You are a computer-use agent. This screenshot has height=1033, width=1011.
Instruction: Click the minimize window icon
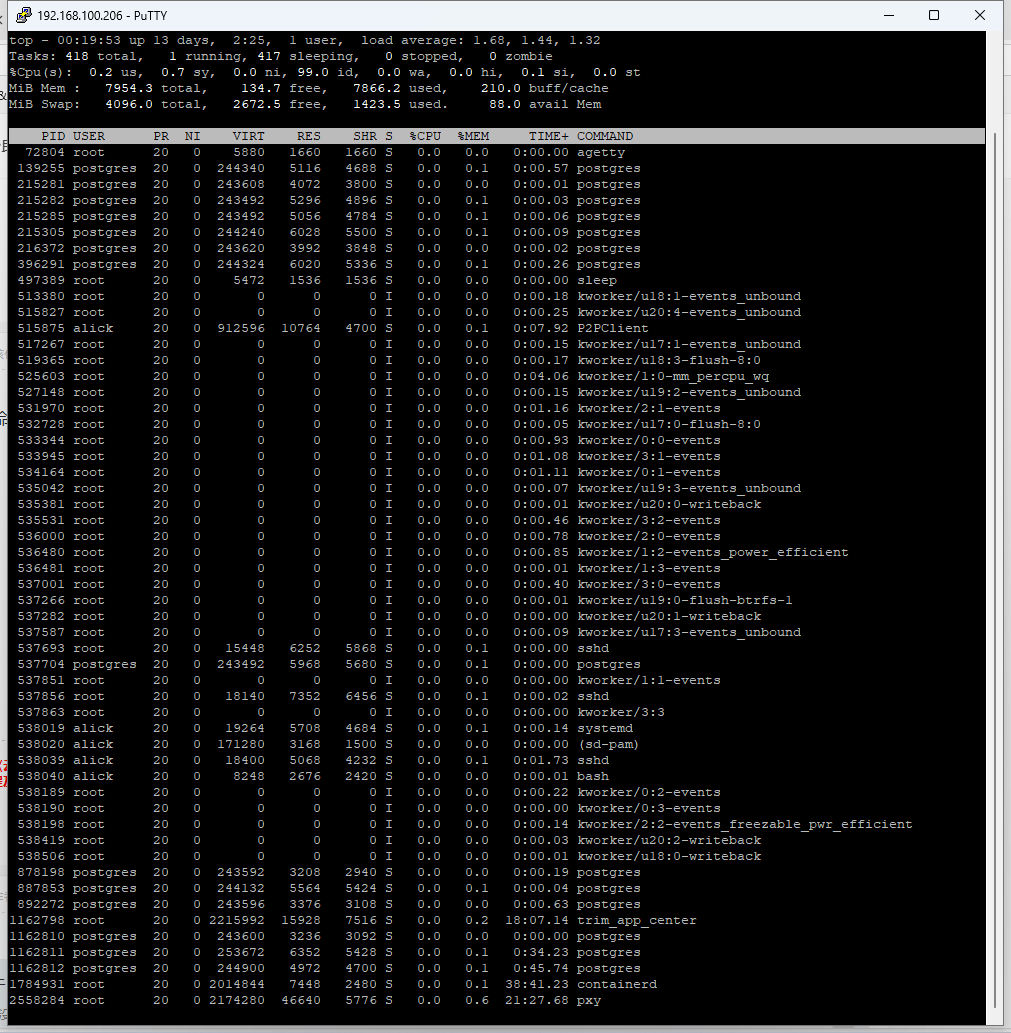(888, 15)
